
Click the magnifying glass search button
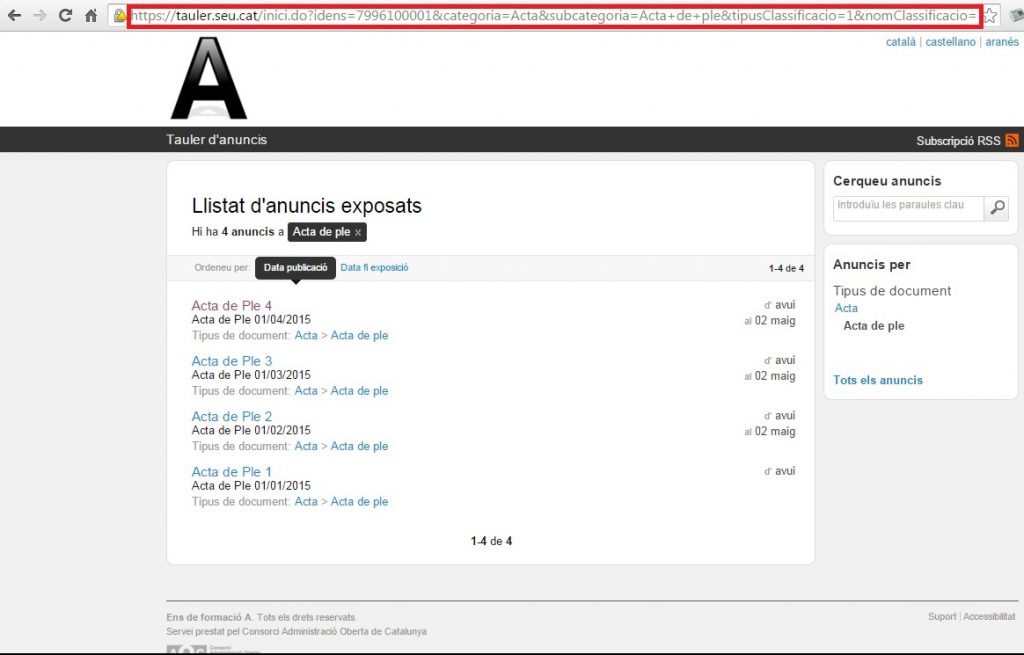[996, 207]
